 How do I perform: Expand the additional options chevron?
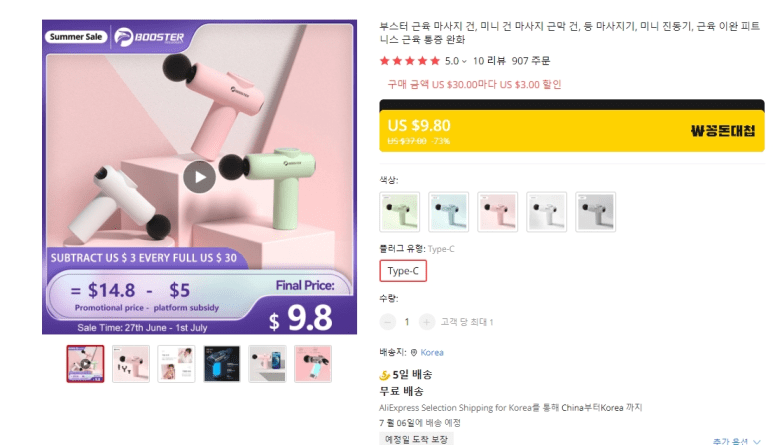pos(757,442)
